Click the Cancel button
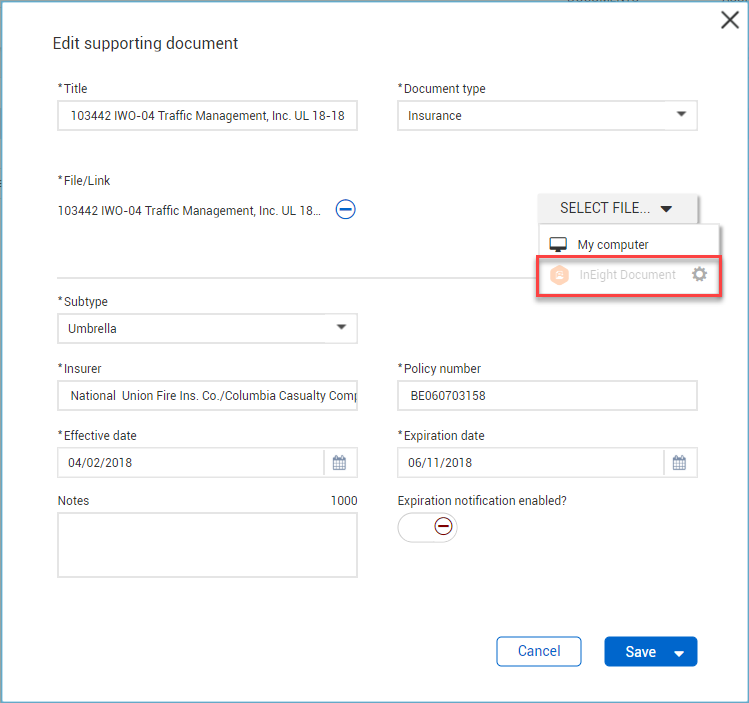The image size is (749, 703). 538,651
